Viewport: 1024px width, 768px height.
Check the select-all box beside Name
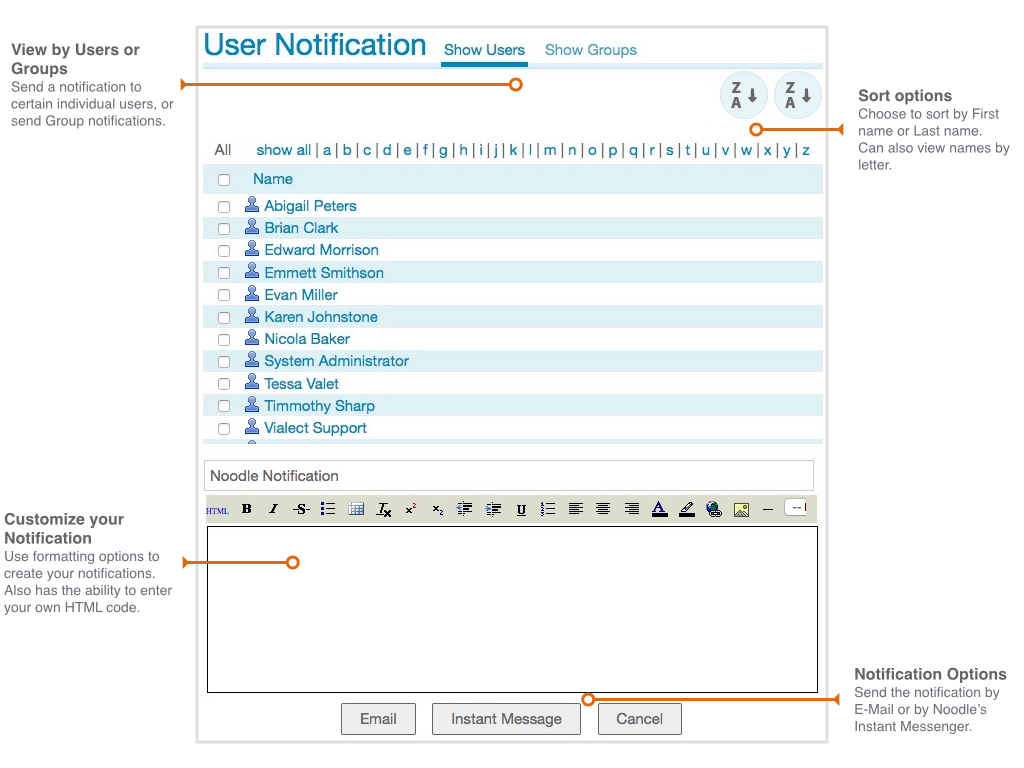point(224,180)
